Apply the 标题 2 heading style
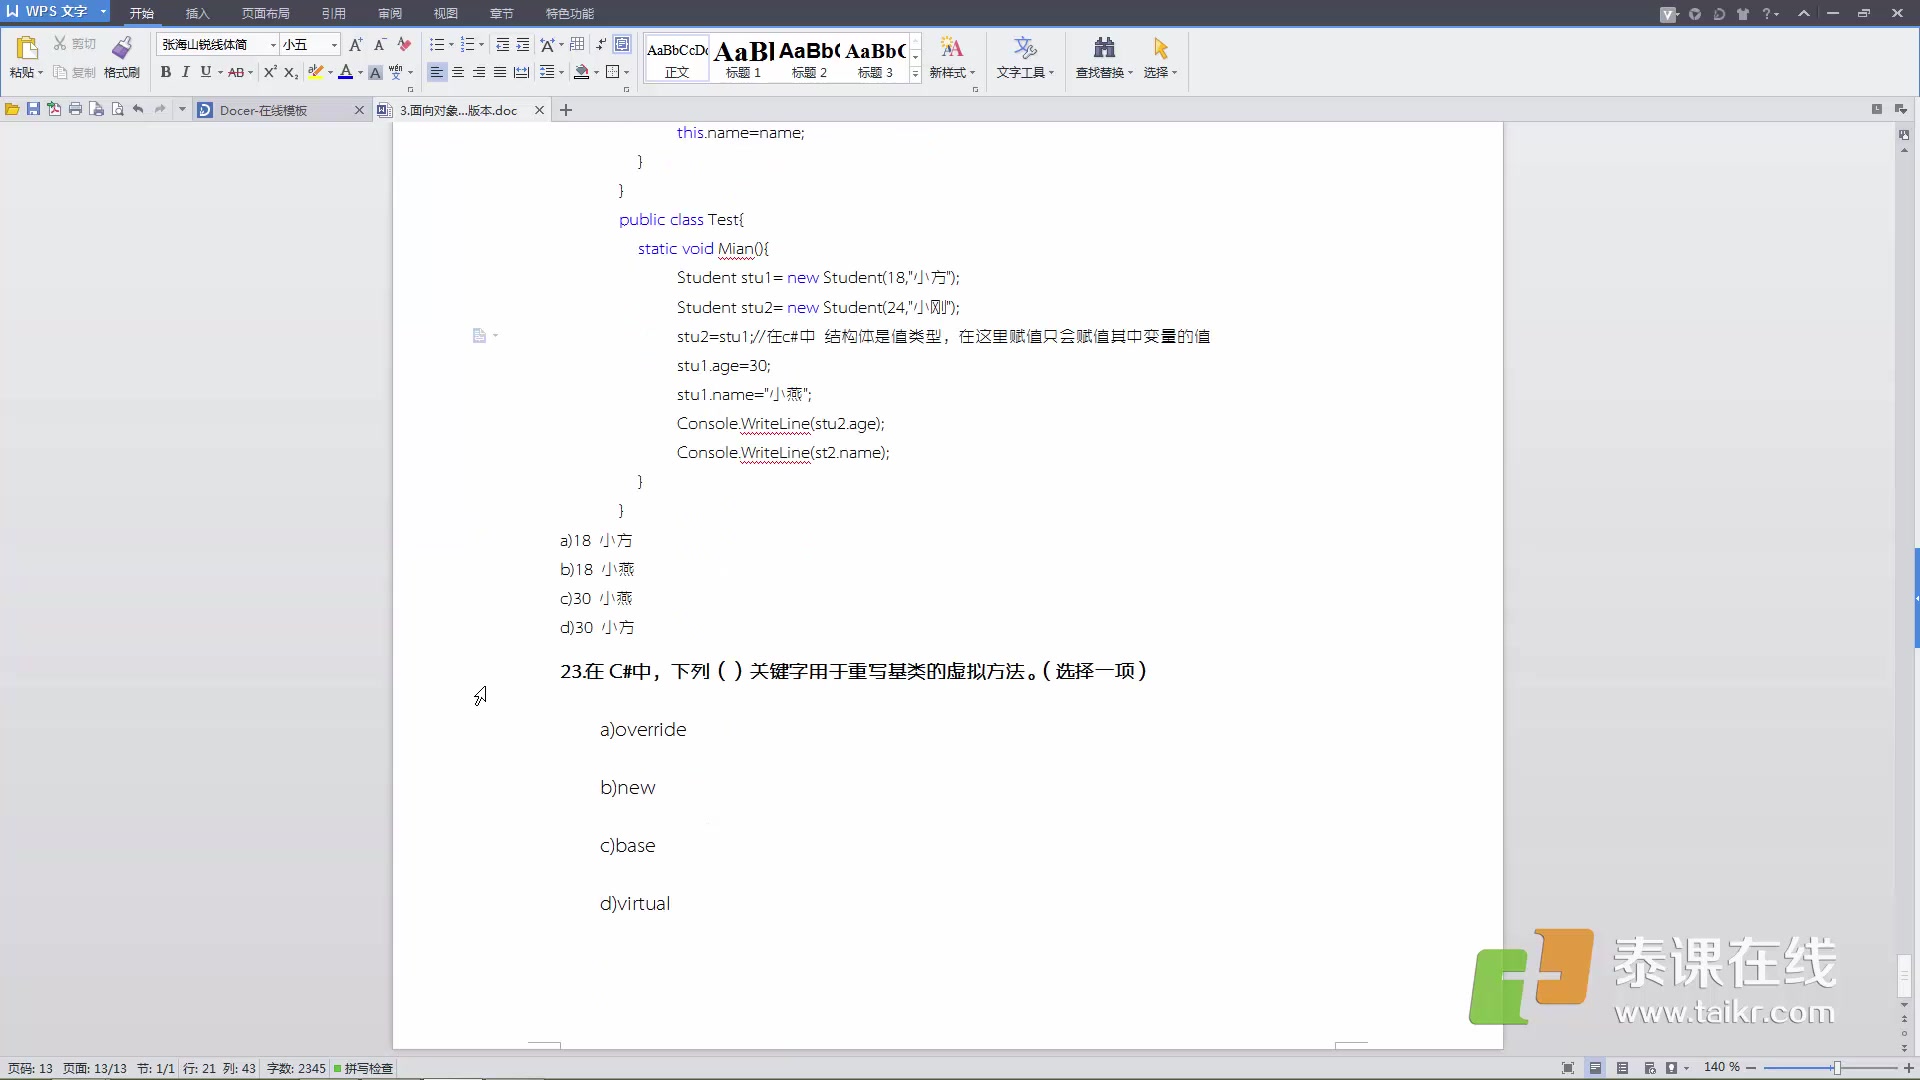 pyautogui.click(x=809, y=59)
